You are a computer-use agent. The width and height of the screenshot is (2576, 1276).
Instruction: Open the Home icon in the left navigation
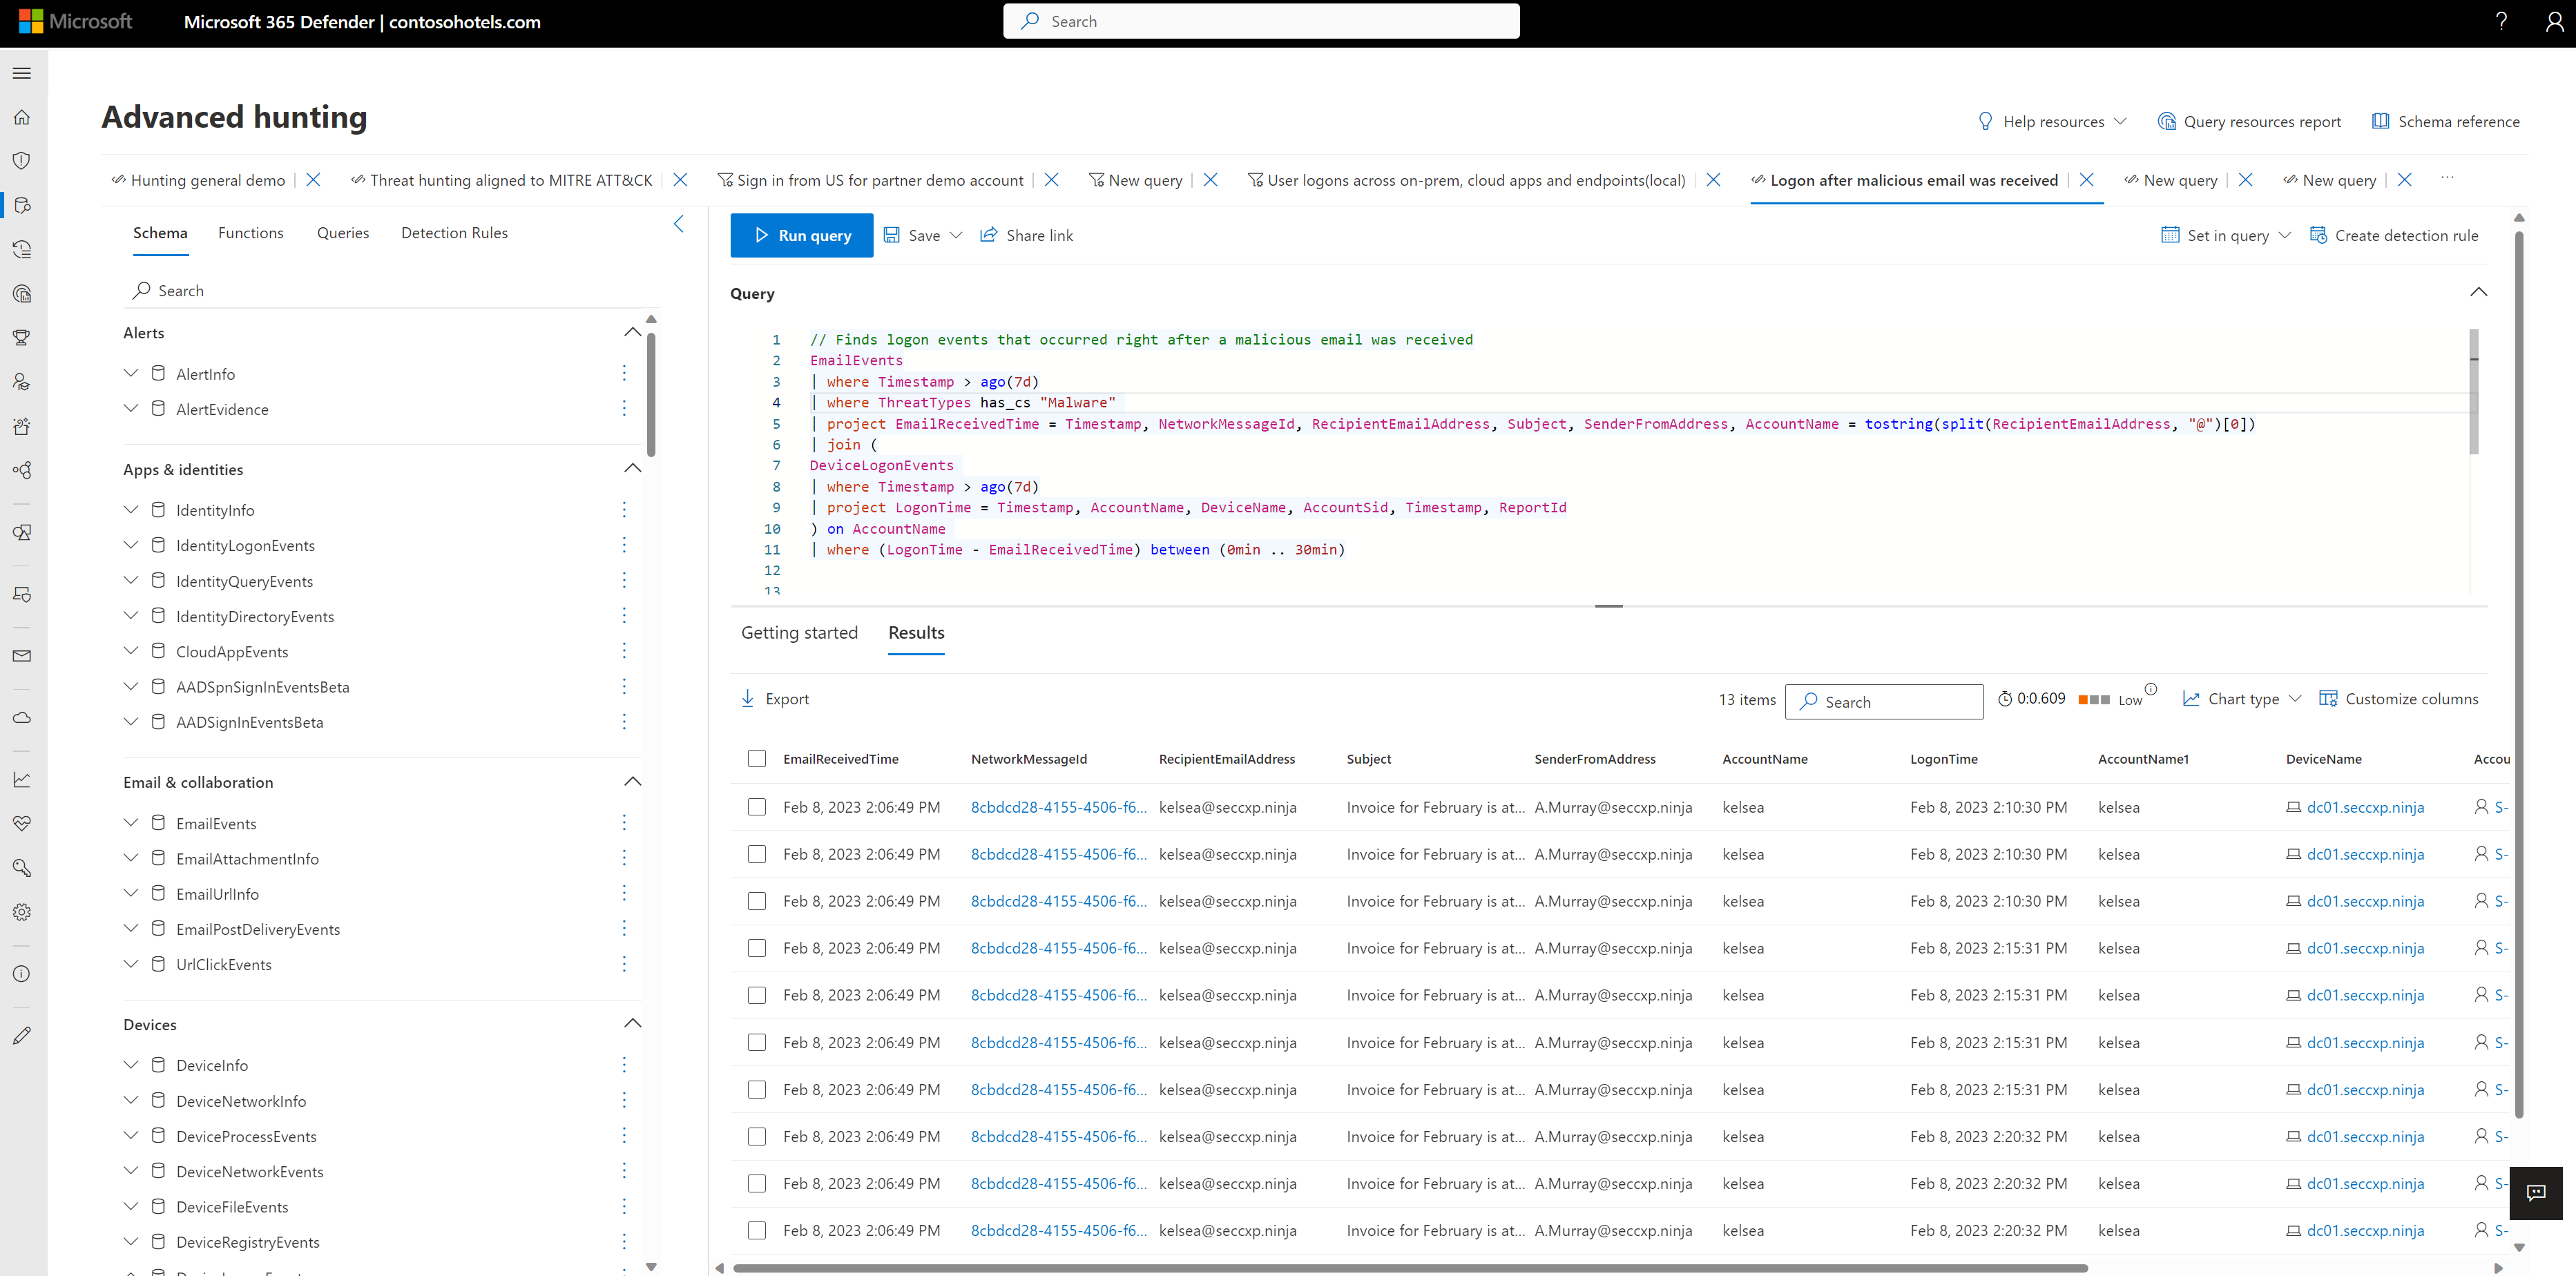(21, 117)
